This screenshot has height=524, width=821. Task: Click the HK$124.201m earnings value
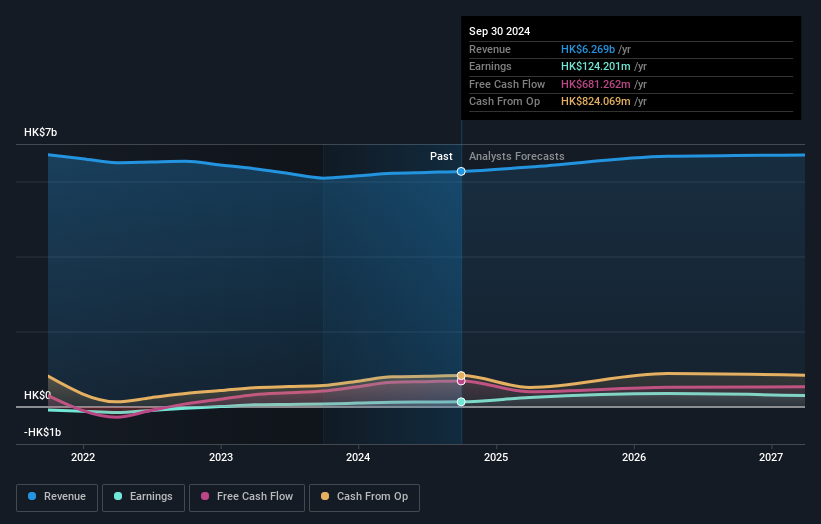click(596, 66)
